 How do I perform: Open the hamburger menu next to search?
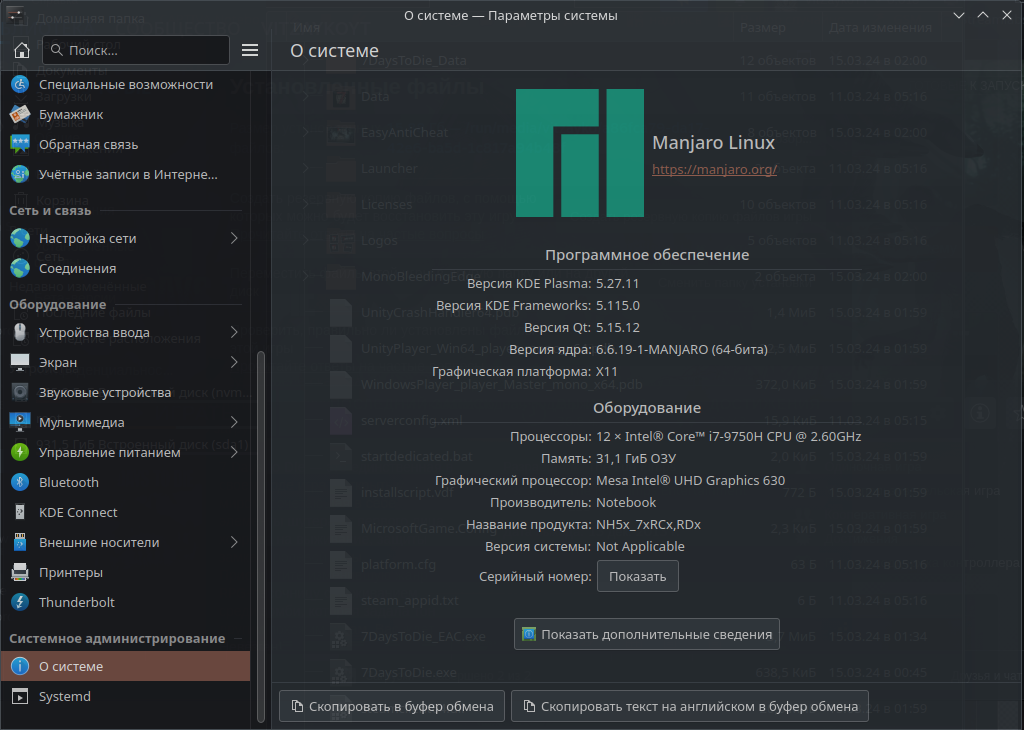(x=249, y=50)
